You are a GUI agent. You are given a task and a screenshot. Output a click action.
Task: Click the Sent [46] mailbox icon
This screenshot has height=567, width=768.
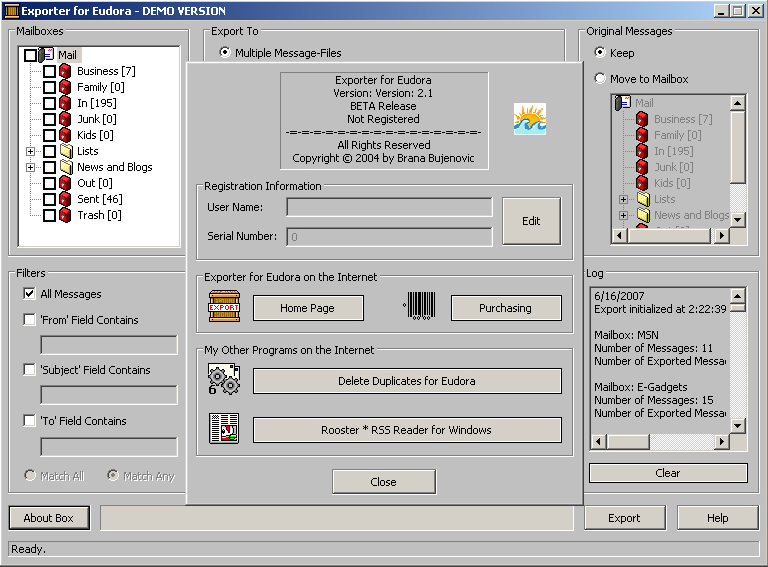pyautogui.click(x=65, y=199)
